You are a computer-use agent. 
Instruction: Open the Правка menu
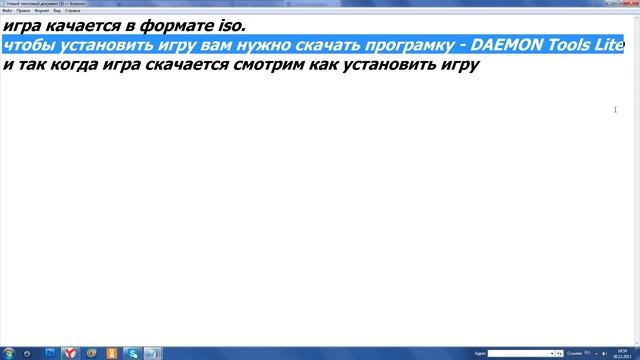(23, 11)
